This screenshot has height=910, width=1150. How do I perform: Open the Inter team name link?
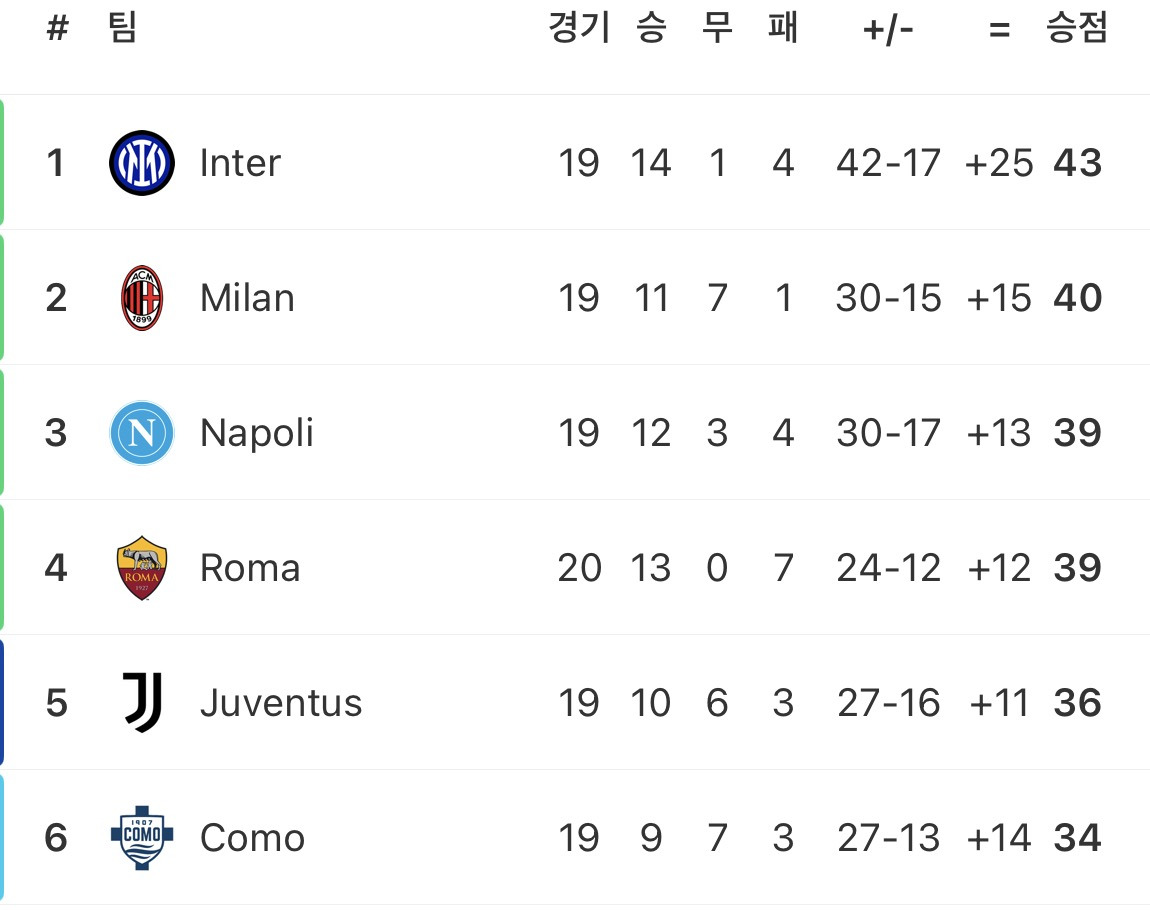click(x=240, y=163)
